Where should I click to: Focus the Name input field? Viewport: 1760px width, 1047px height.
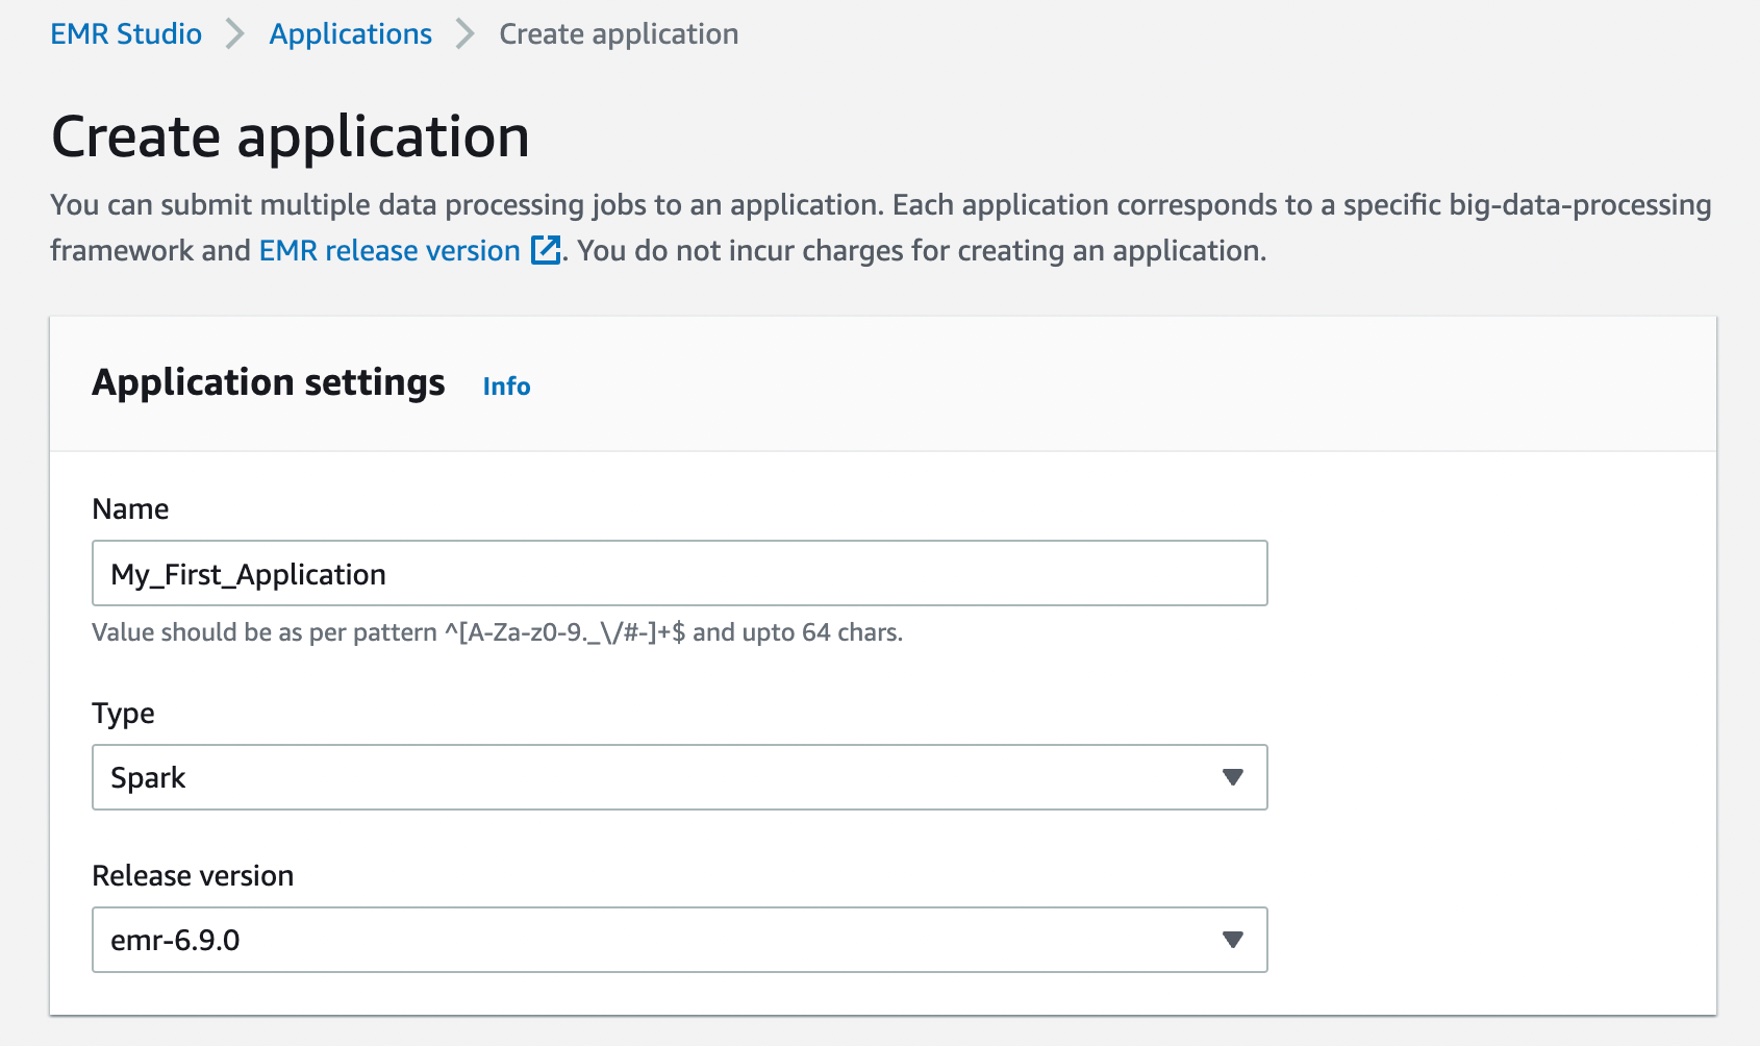click(680, 573)
